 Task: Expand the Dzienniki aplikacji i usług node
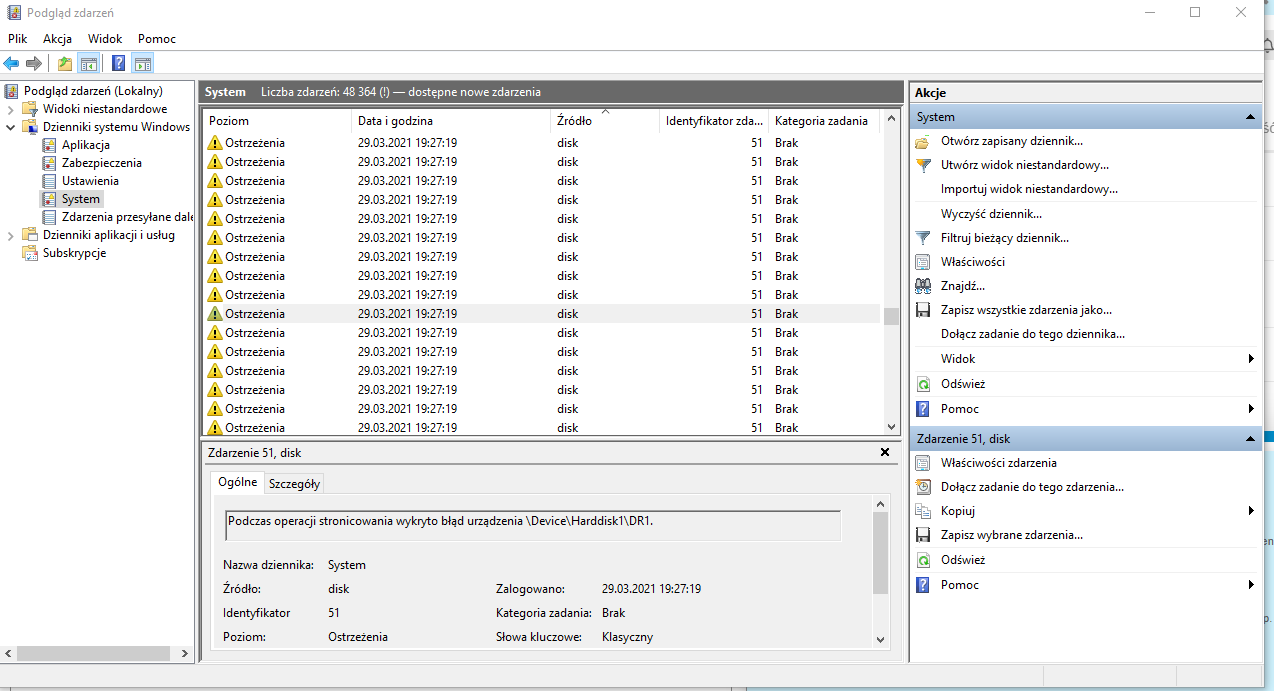click(x=11, y=235)
